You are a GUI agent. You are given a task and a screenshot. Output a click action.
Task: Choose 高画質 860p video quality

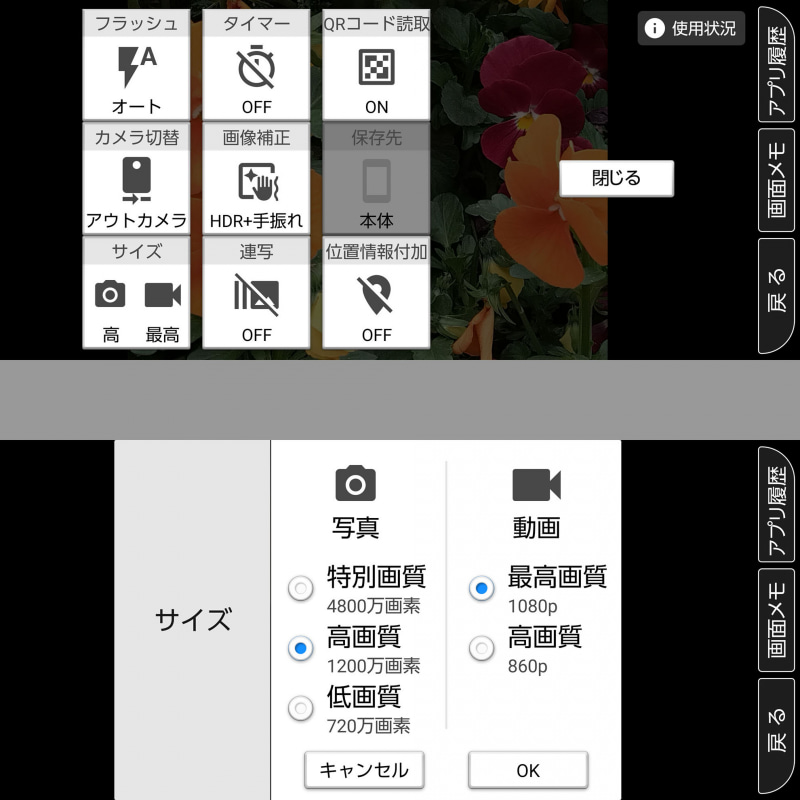(481, 648)
